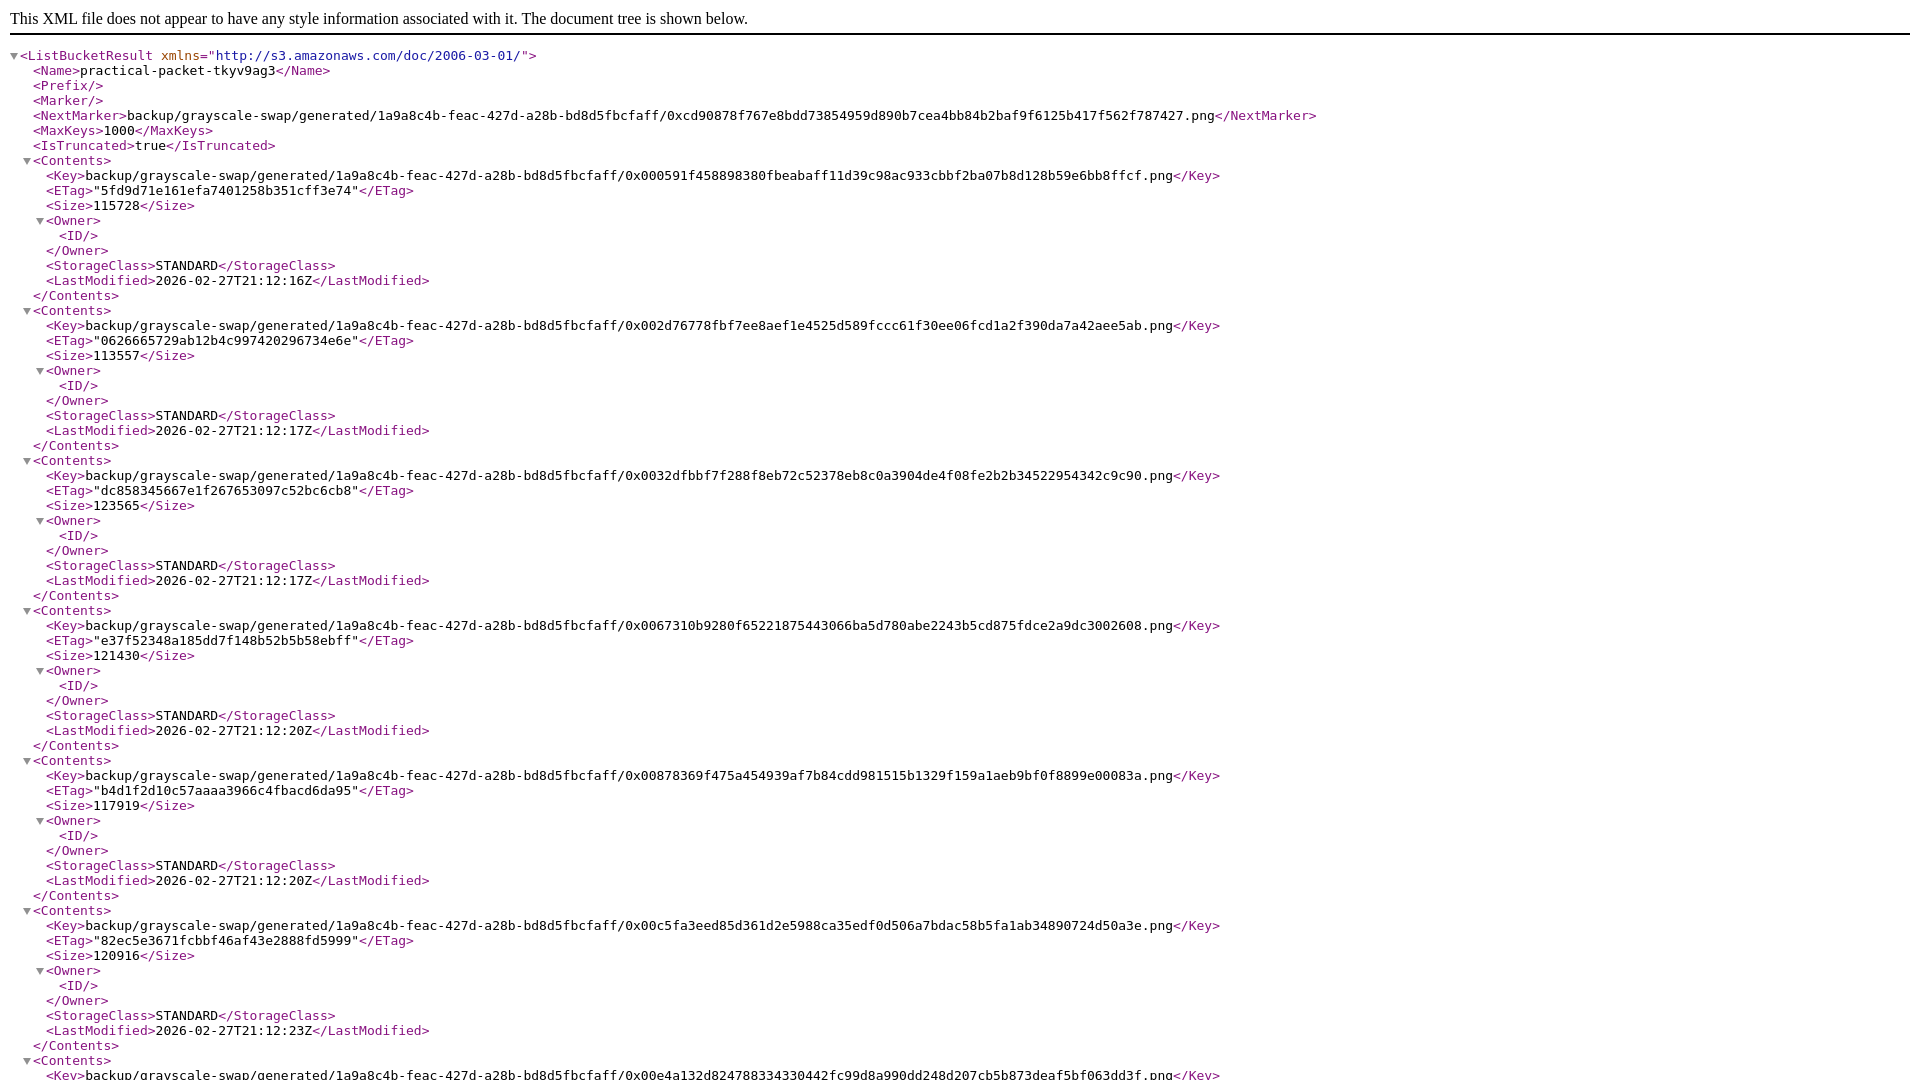Collapse the Contents node for key 0x0067310b

pyautogui.click(x=27, y=611)
